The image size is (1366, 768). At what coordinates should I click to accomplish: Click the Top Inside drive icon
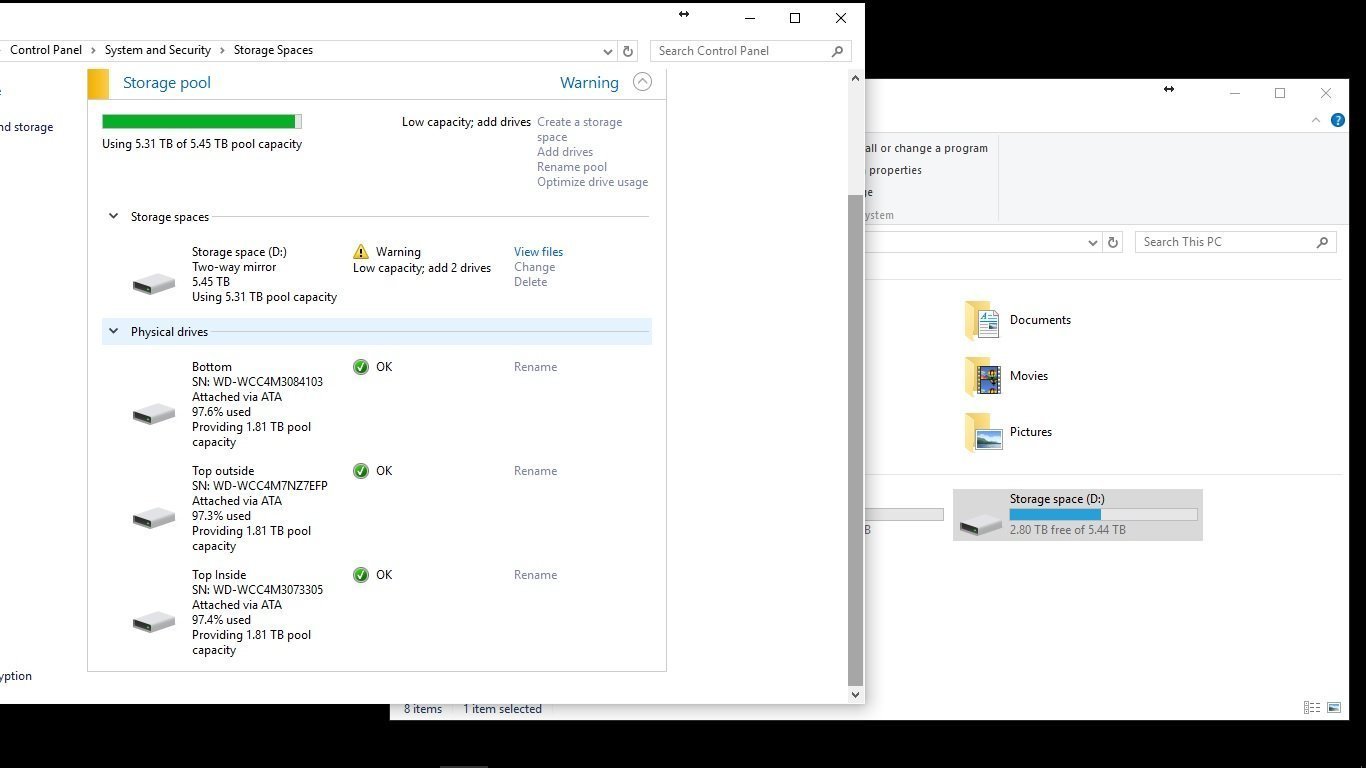pos(154,622)
